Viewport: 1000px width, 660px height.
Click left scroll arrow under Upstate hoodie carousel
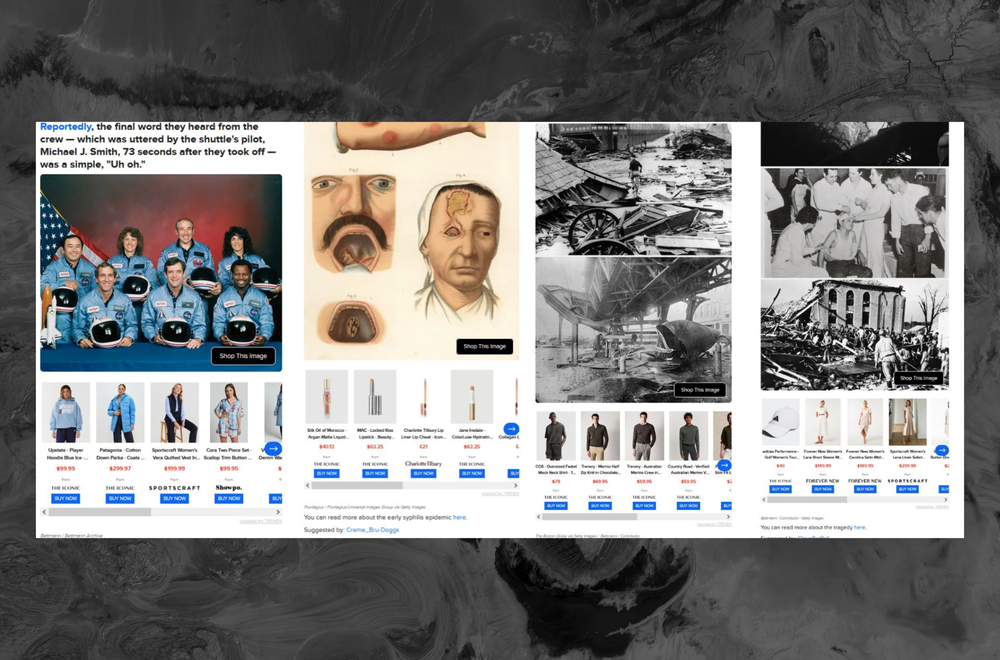click(44, 511)
